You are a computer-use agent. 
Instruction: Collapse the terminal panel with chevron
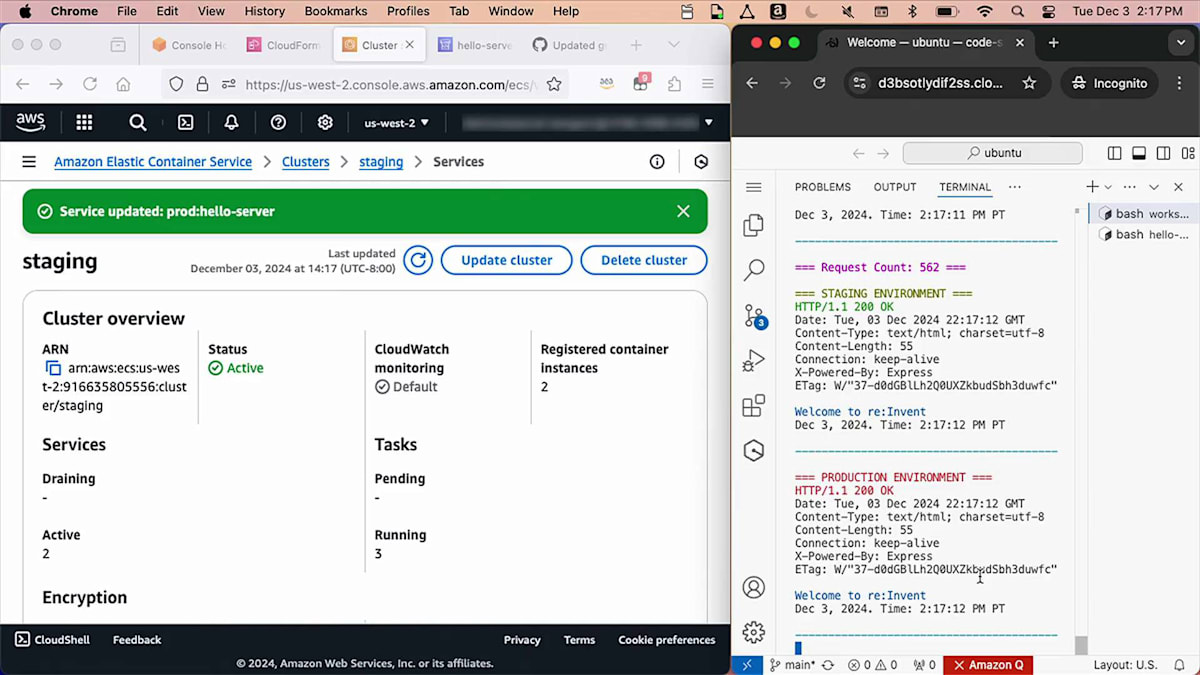1154,187
